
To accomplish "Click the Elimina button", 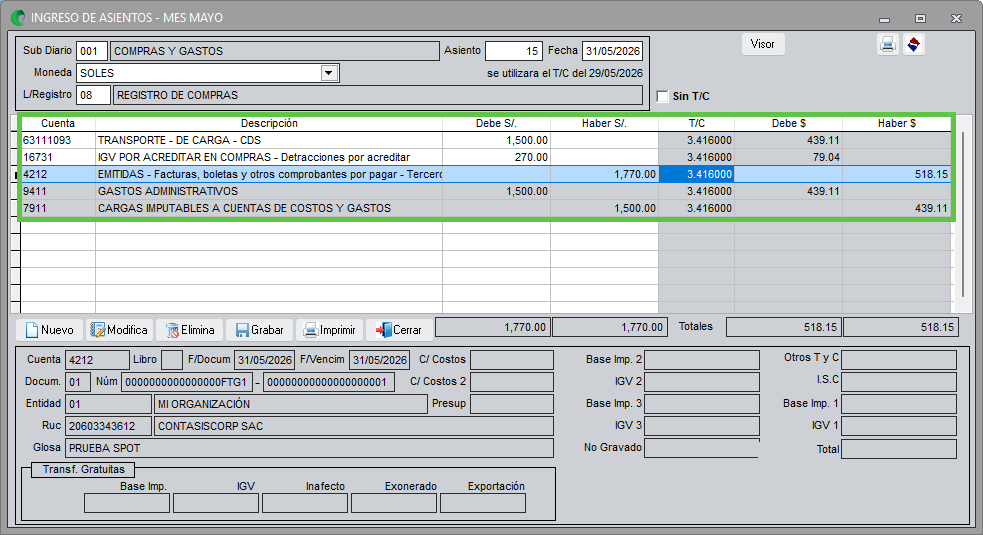I will point(189,330).
